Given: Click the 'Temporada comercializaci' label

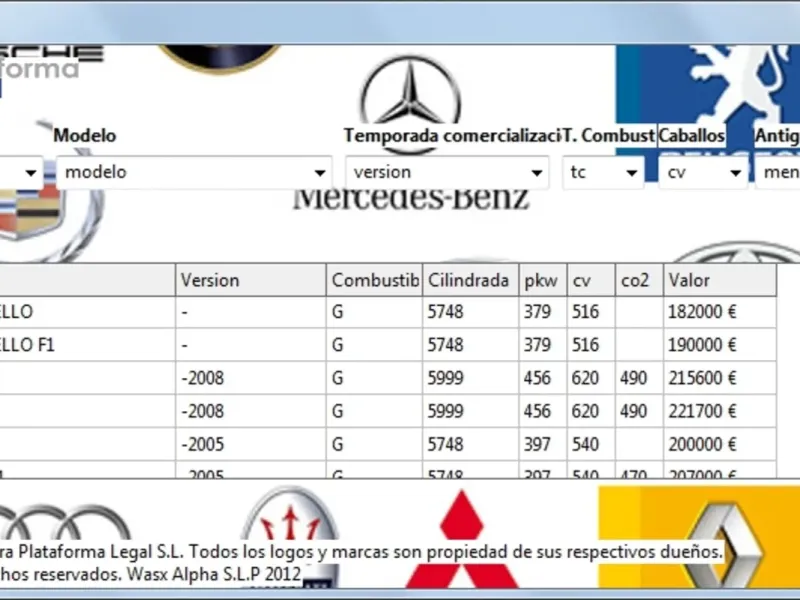Looking at the screenshot, I should [x=452, y=136].
